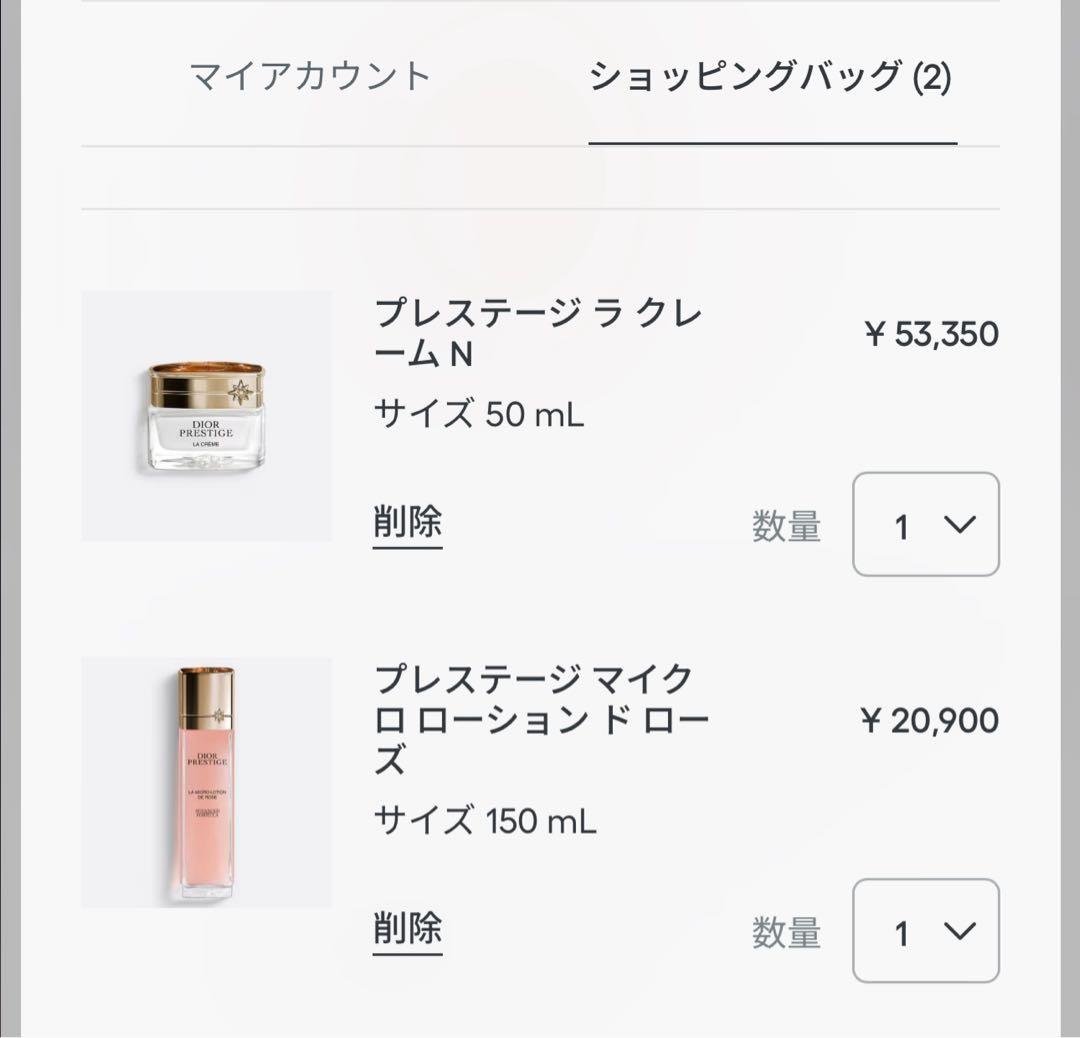
Task: Click the 数量 label for the lotion item
Action: click(787, 932)
